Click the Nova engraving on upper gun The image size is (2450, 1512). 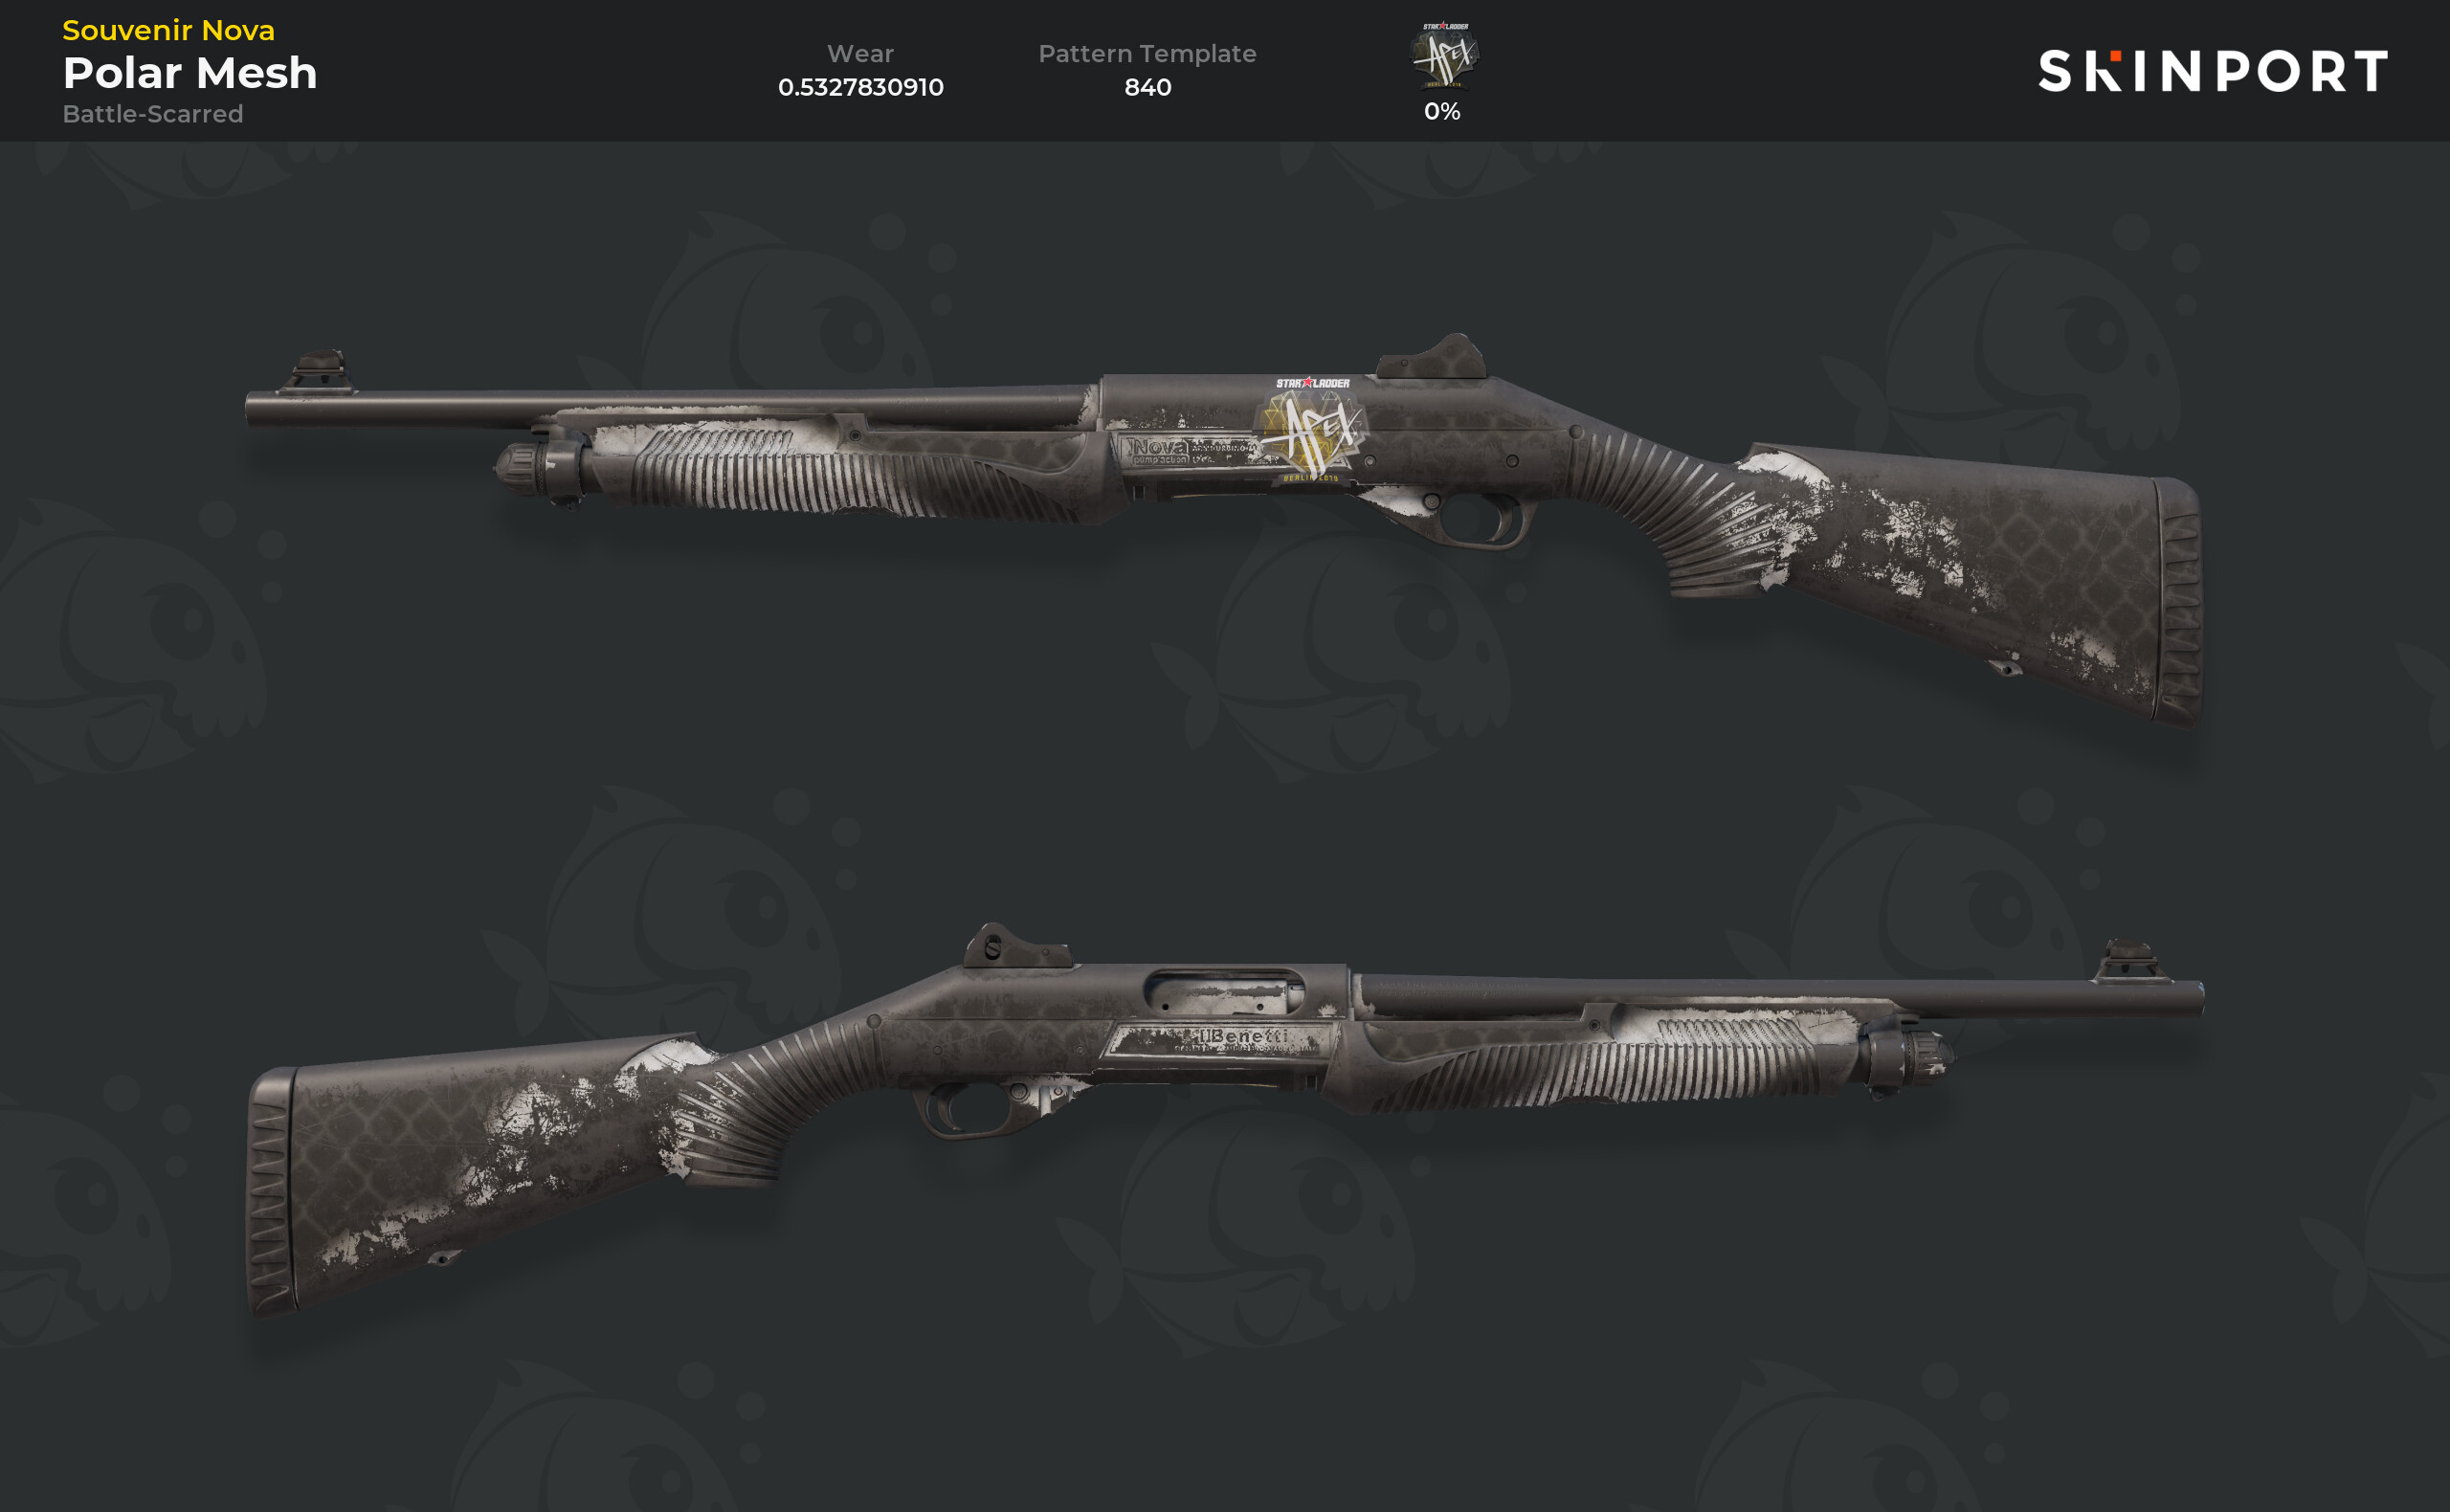tap(1159, 447)
